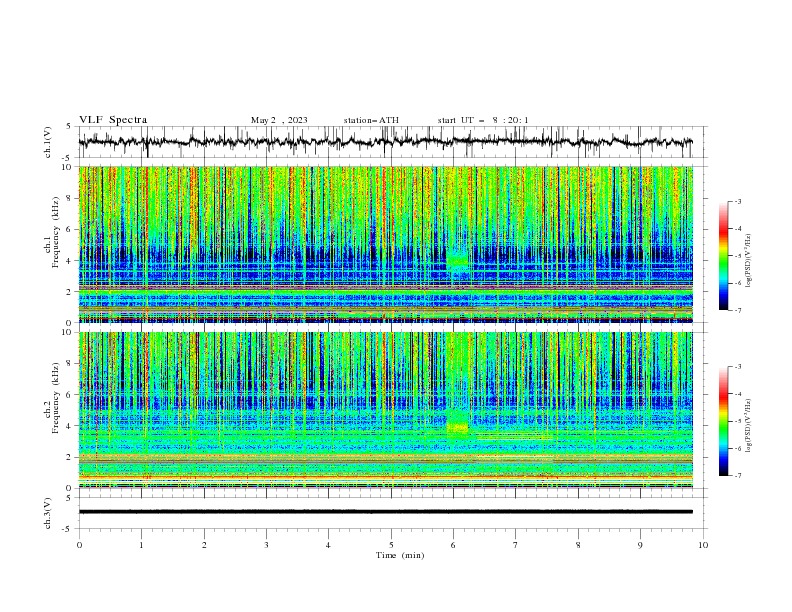
Task: Click the ch.2 spectrogram "10" frequency tick
Action: click(x=68, y=332)
